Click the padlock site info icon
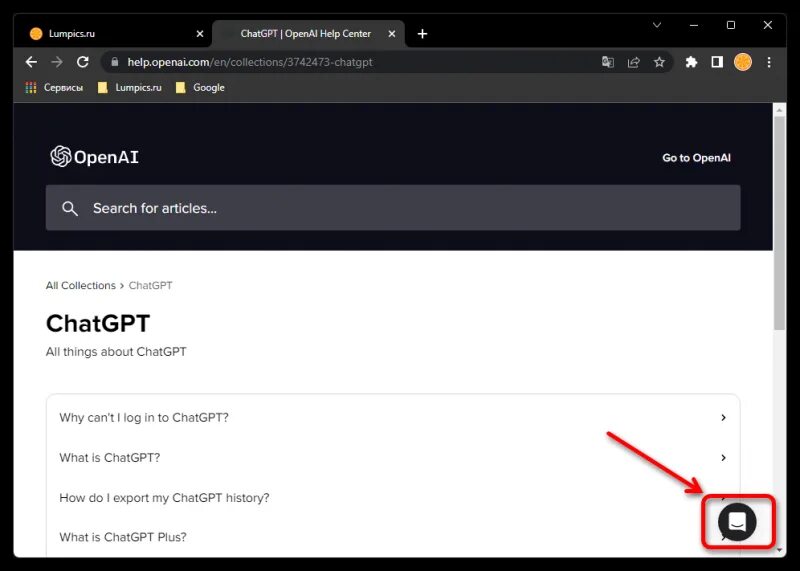 coord(115,62)
